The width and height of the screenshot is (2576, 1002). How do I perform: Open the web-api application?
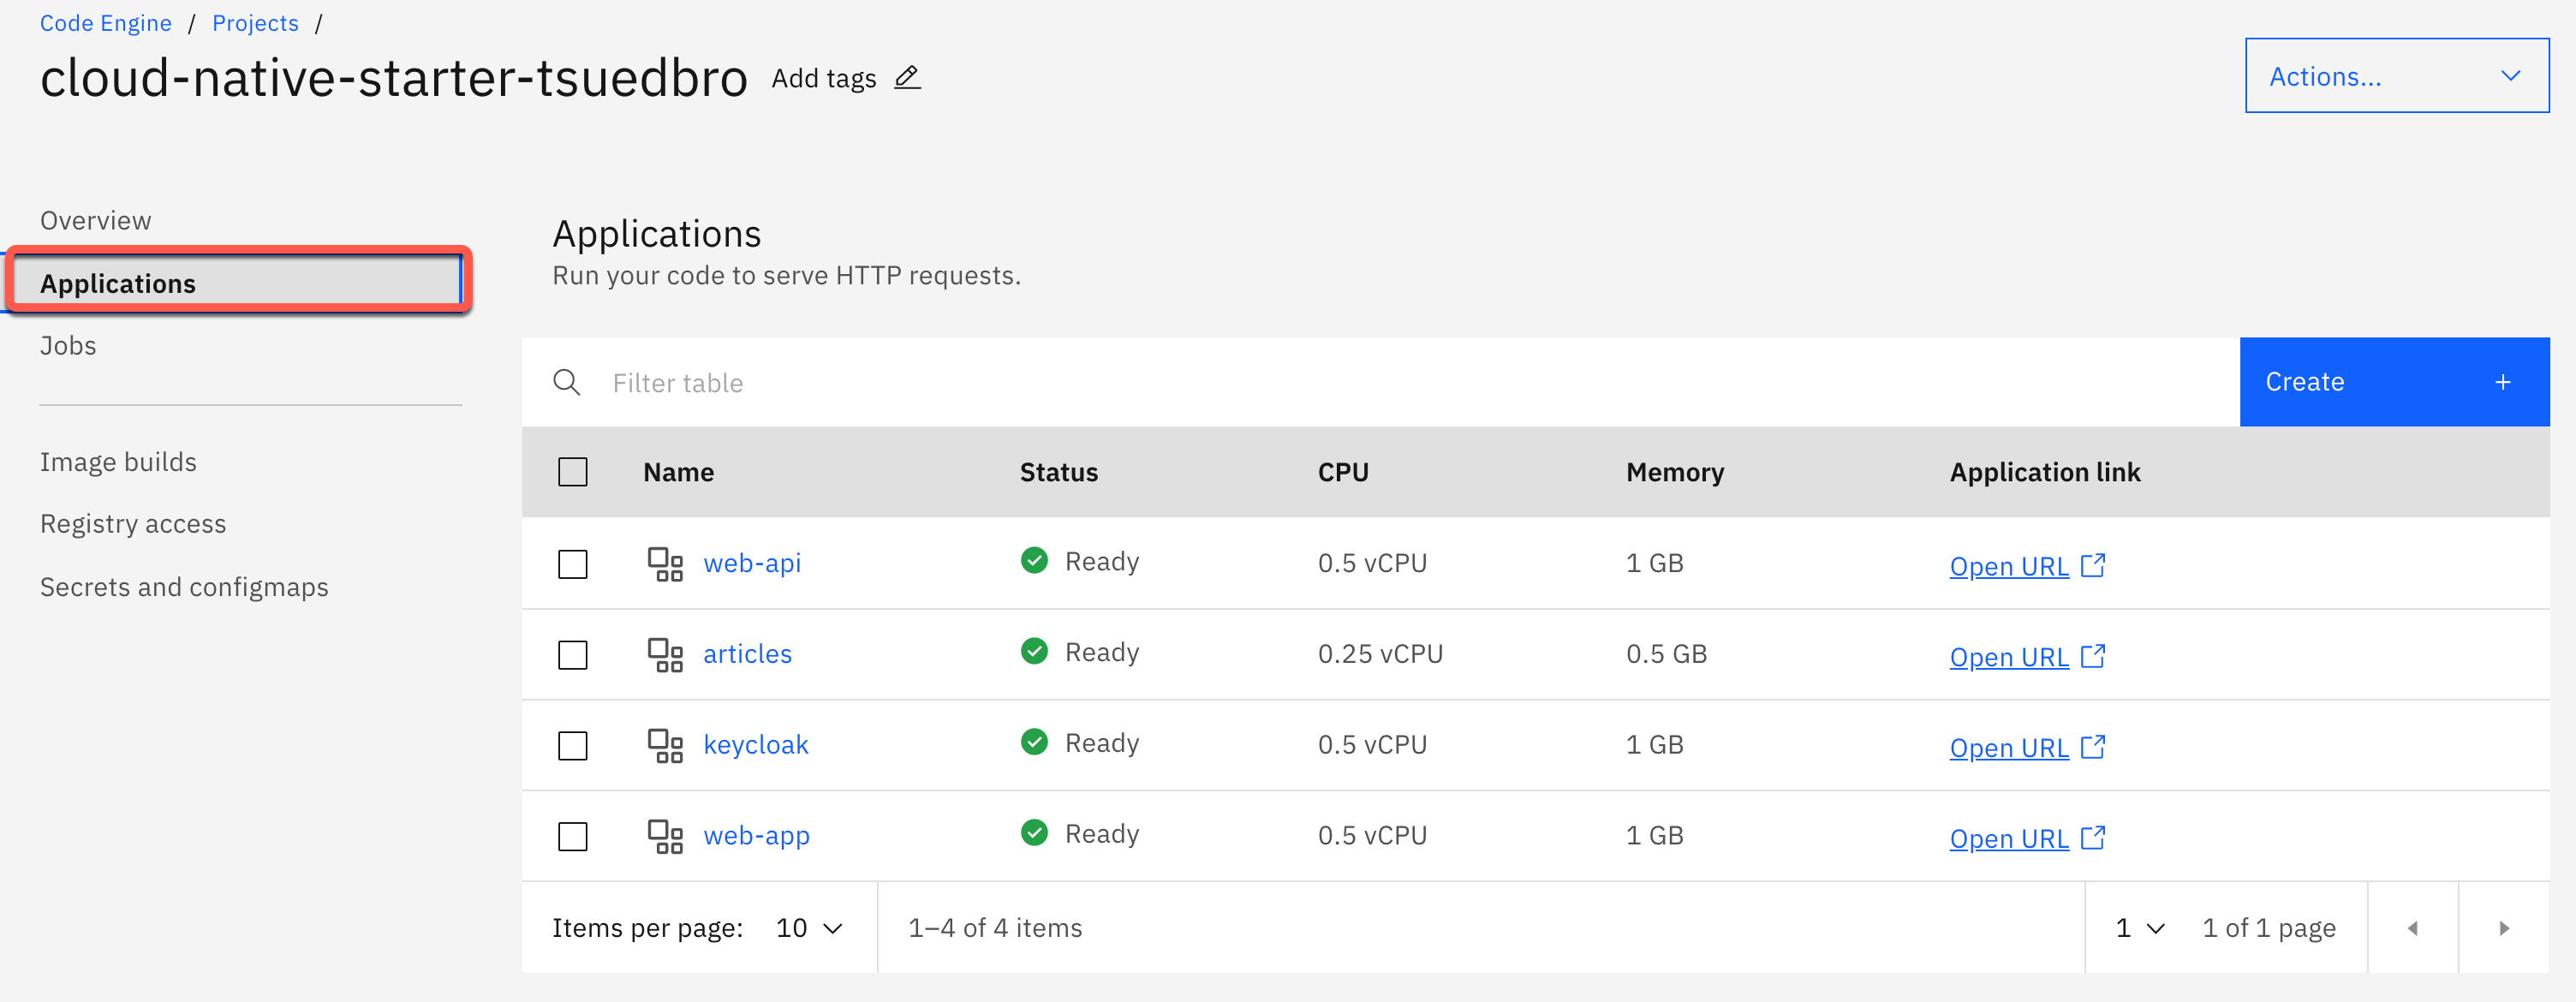coord(752,563)
